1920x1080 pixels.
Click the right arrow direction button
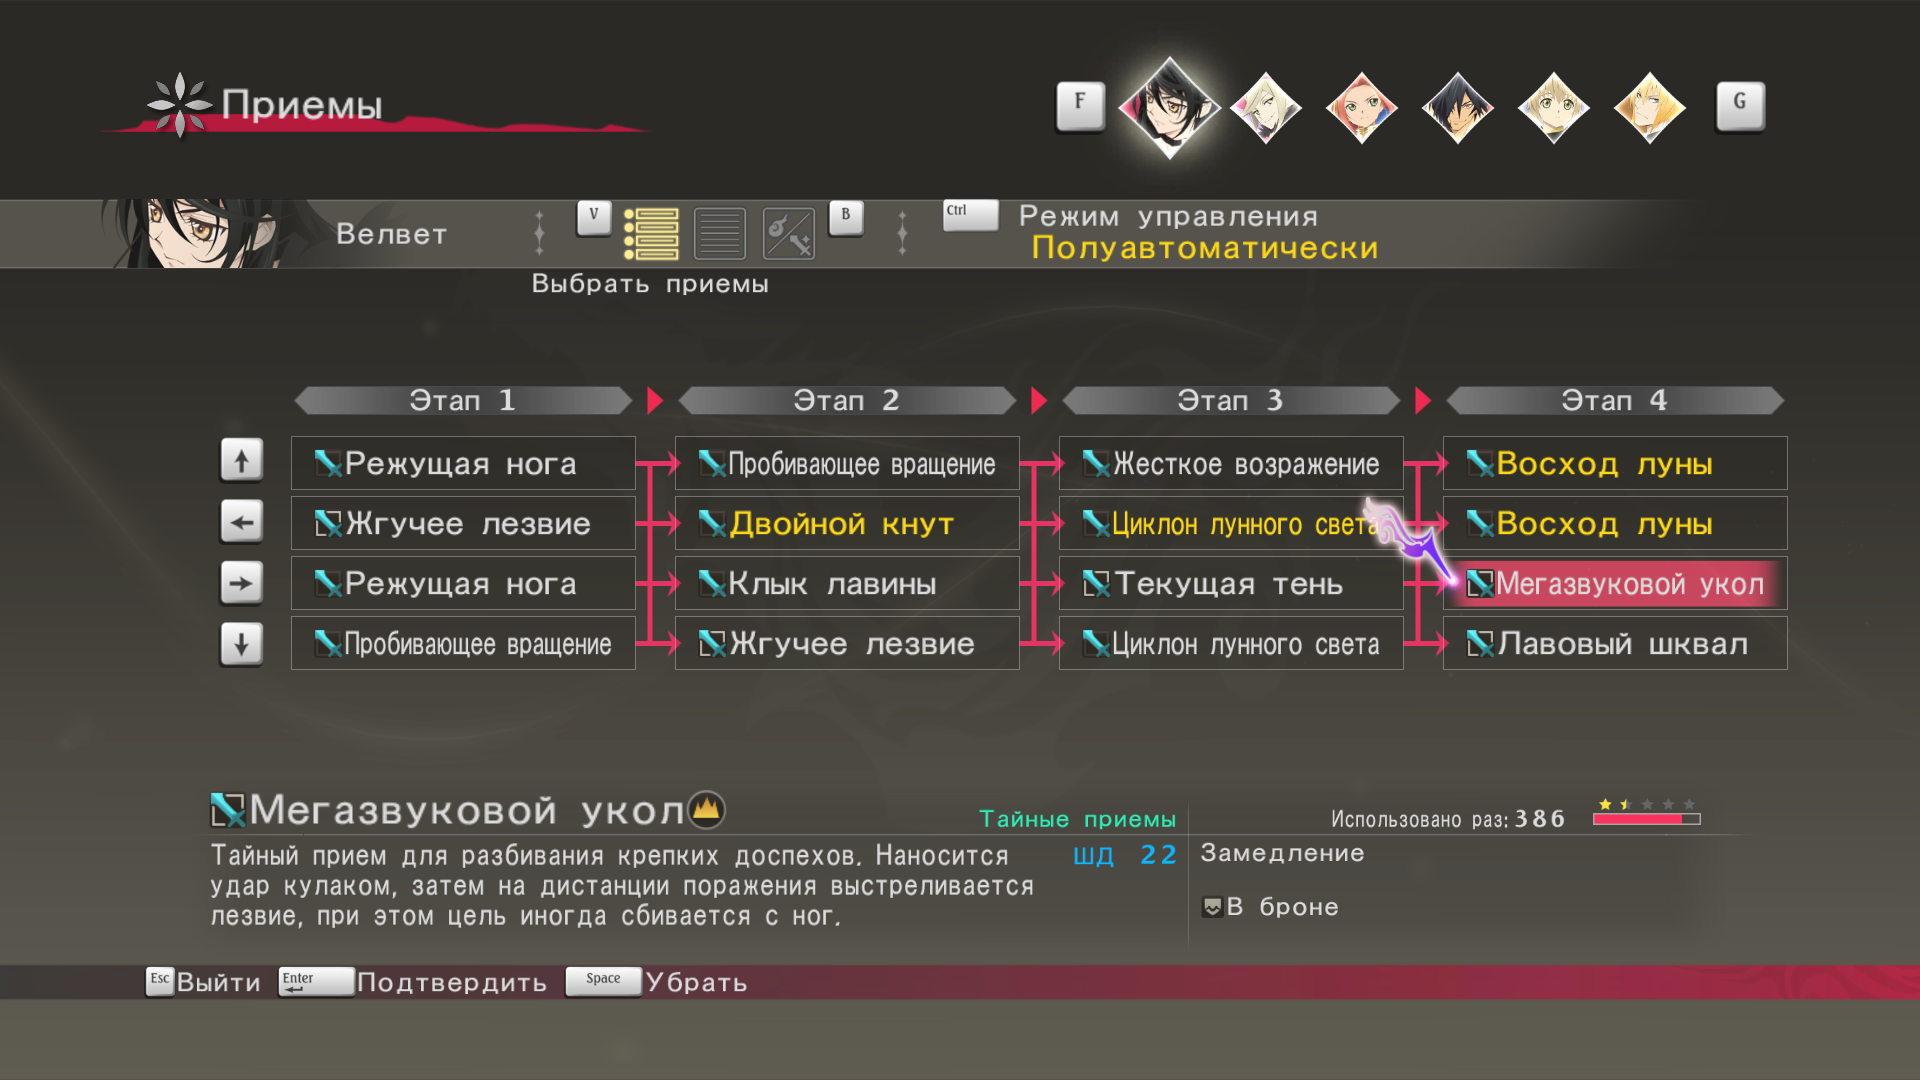click(x=242, y=583)
